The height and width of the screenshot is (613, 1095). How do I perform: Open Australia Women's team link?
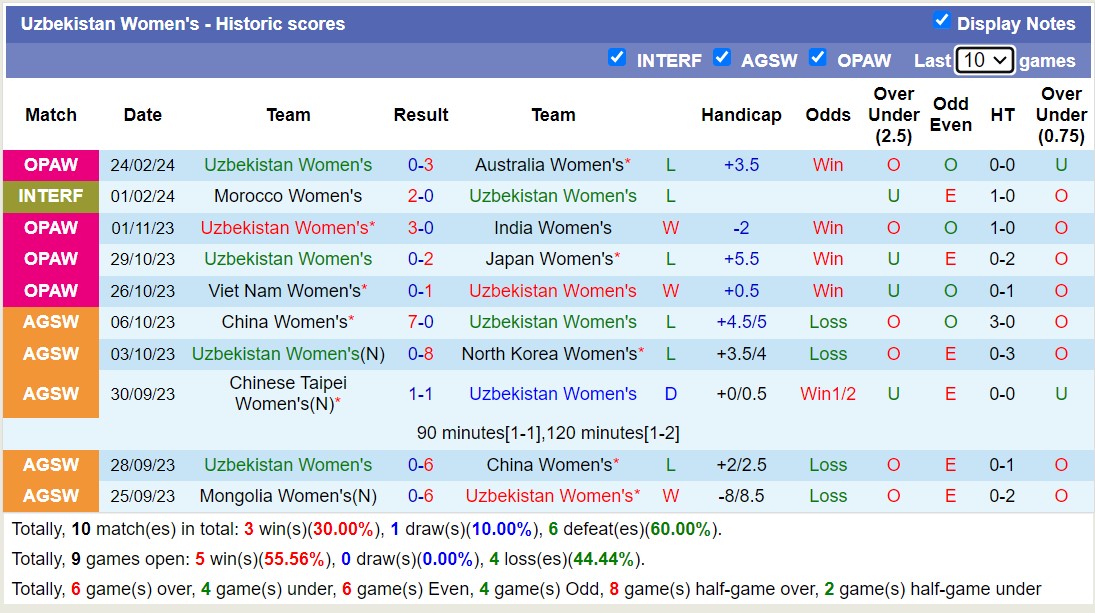click(549, 165)
